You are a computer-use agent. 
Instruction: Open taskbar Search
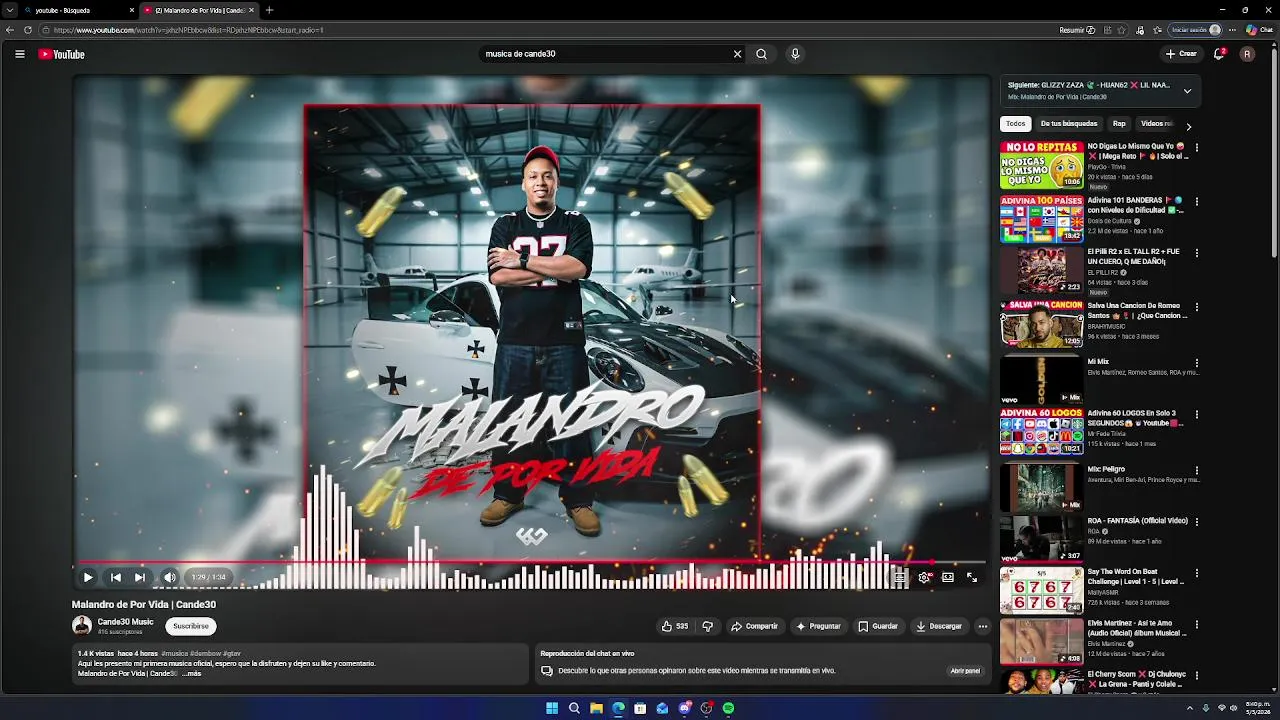574,708
